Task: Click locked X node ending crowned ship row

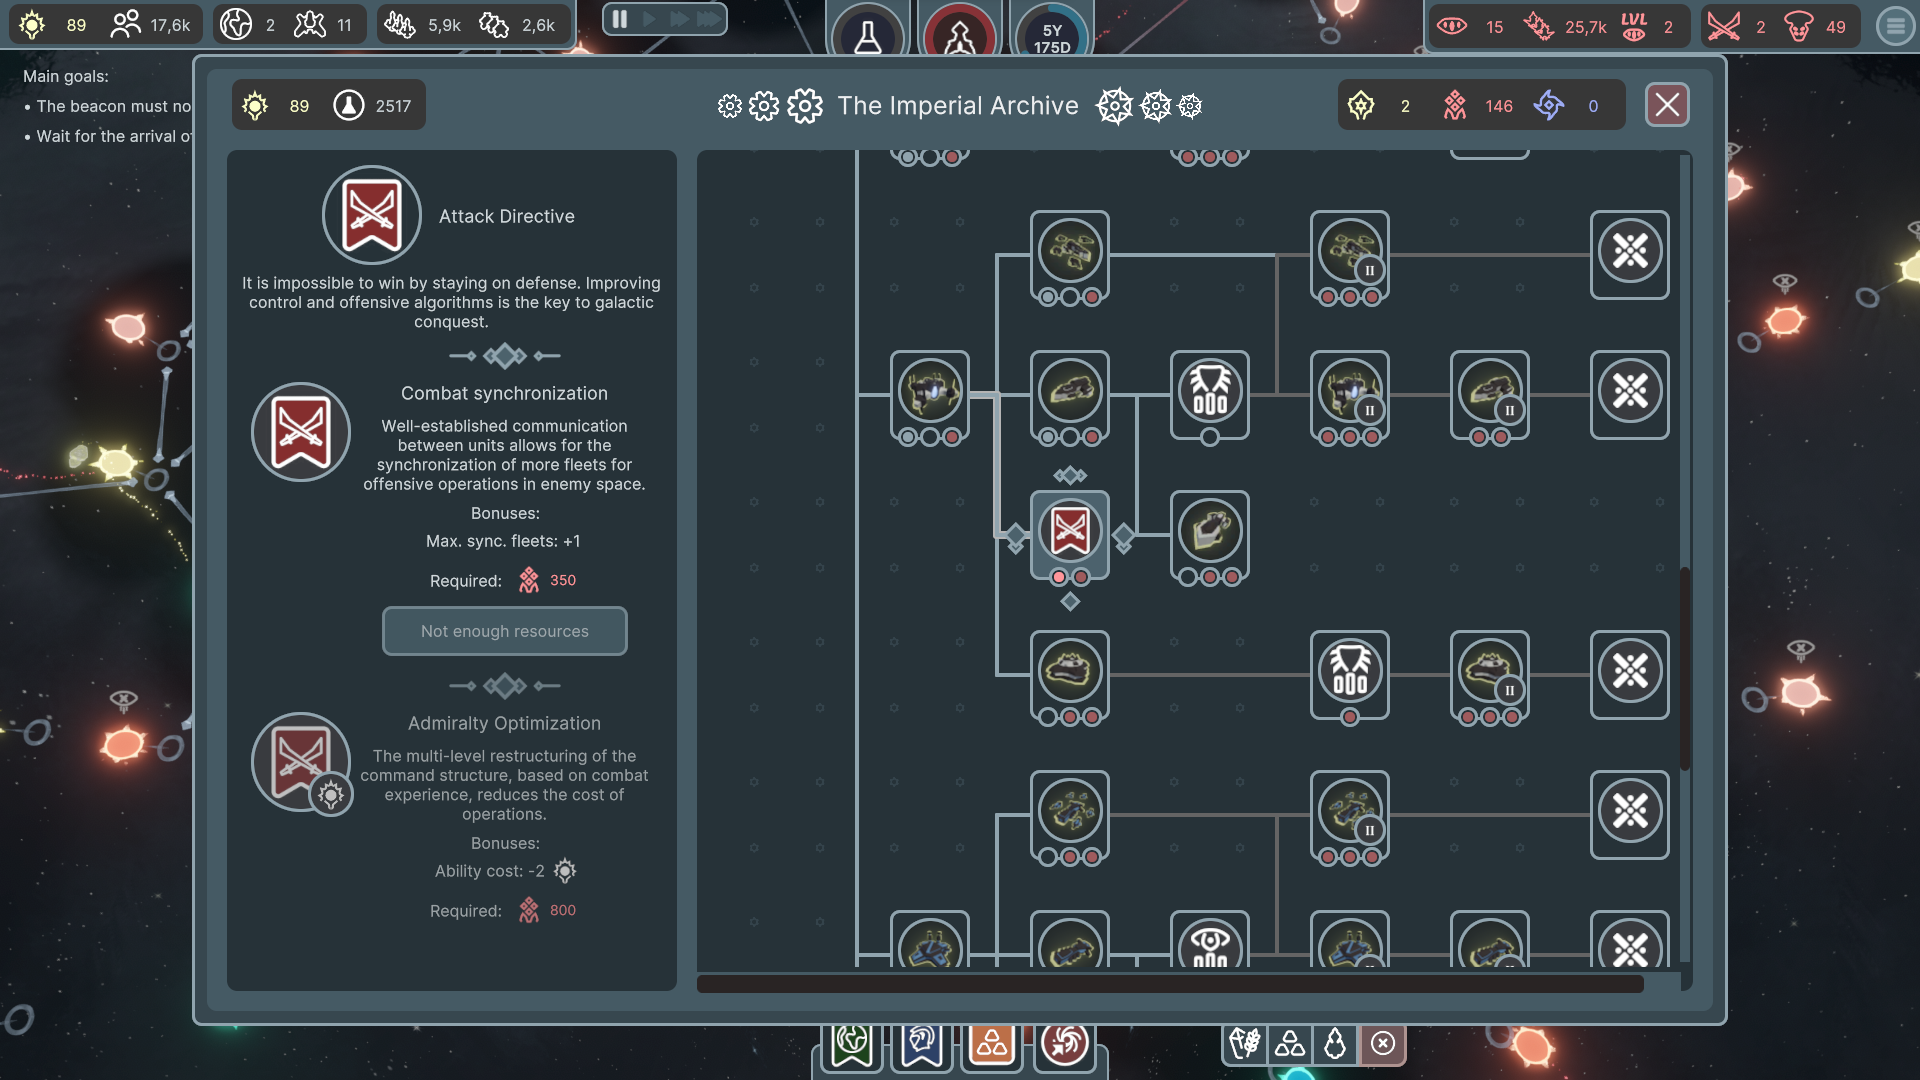Action: tap(1630, 674)
